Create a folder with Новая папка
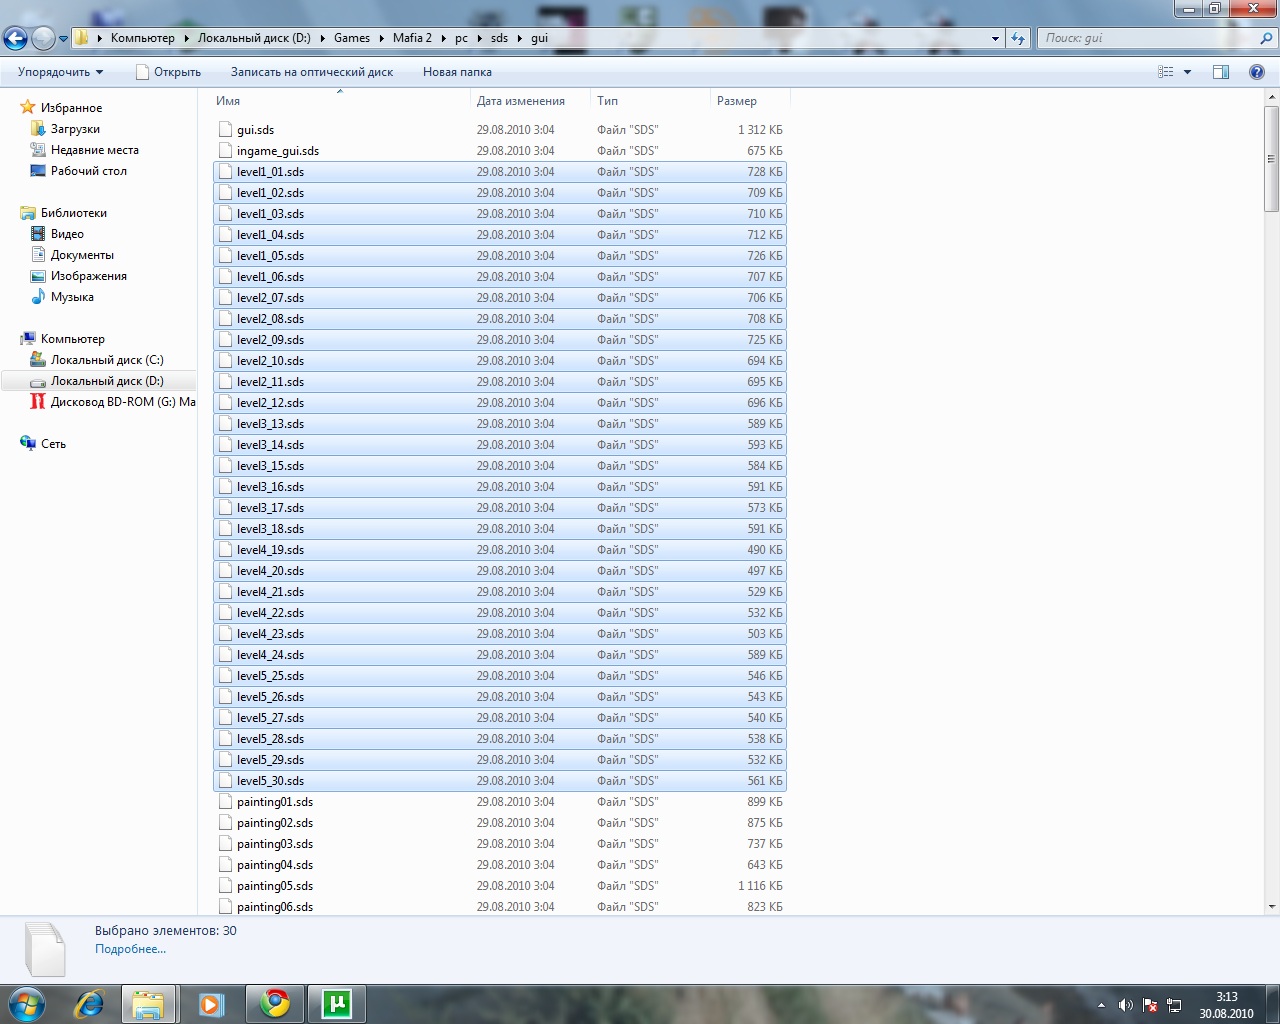This screenshot has width=1280, height=1024. [457, 72]
